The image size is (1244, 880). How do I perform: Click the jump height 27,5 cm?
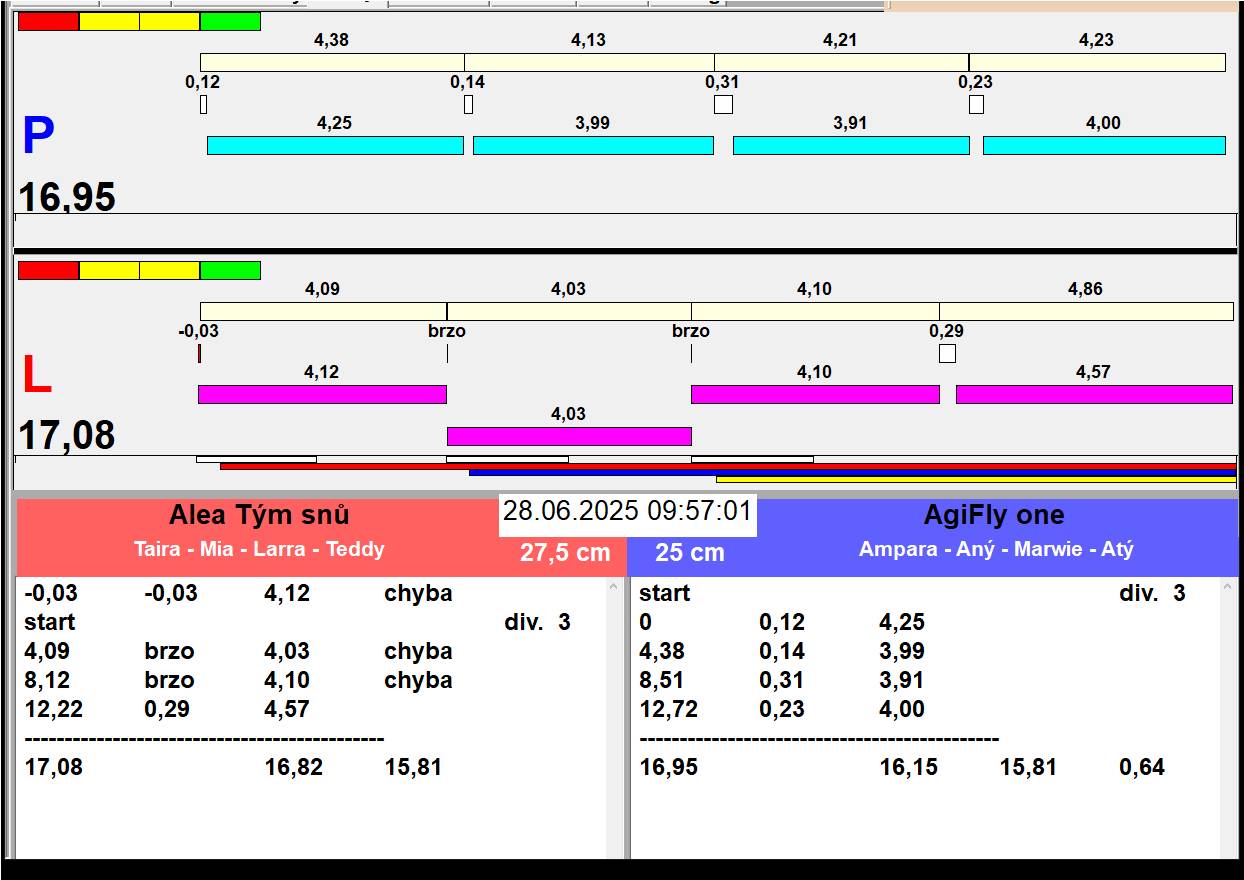point(565,553)
